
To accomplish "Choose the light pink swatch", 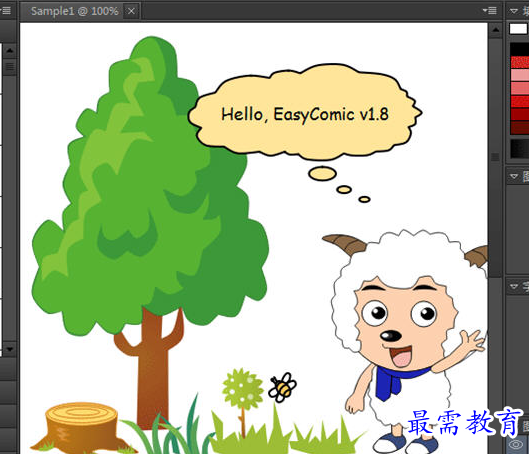I will (520, 75).
